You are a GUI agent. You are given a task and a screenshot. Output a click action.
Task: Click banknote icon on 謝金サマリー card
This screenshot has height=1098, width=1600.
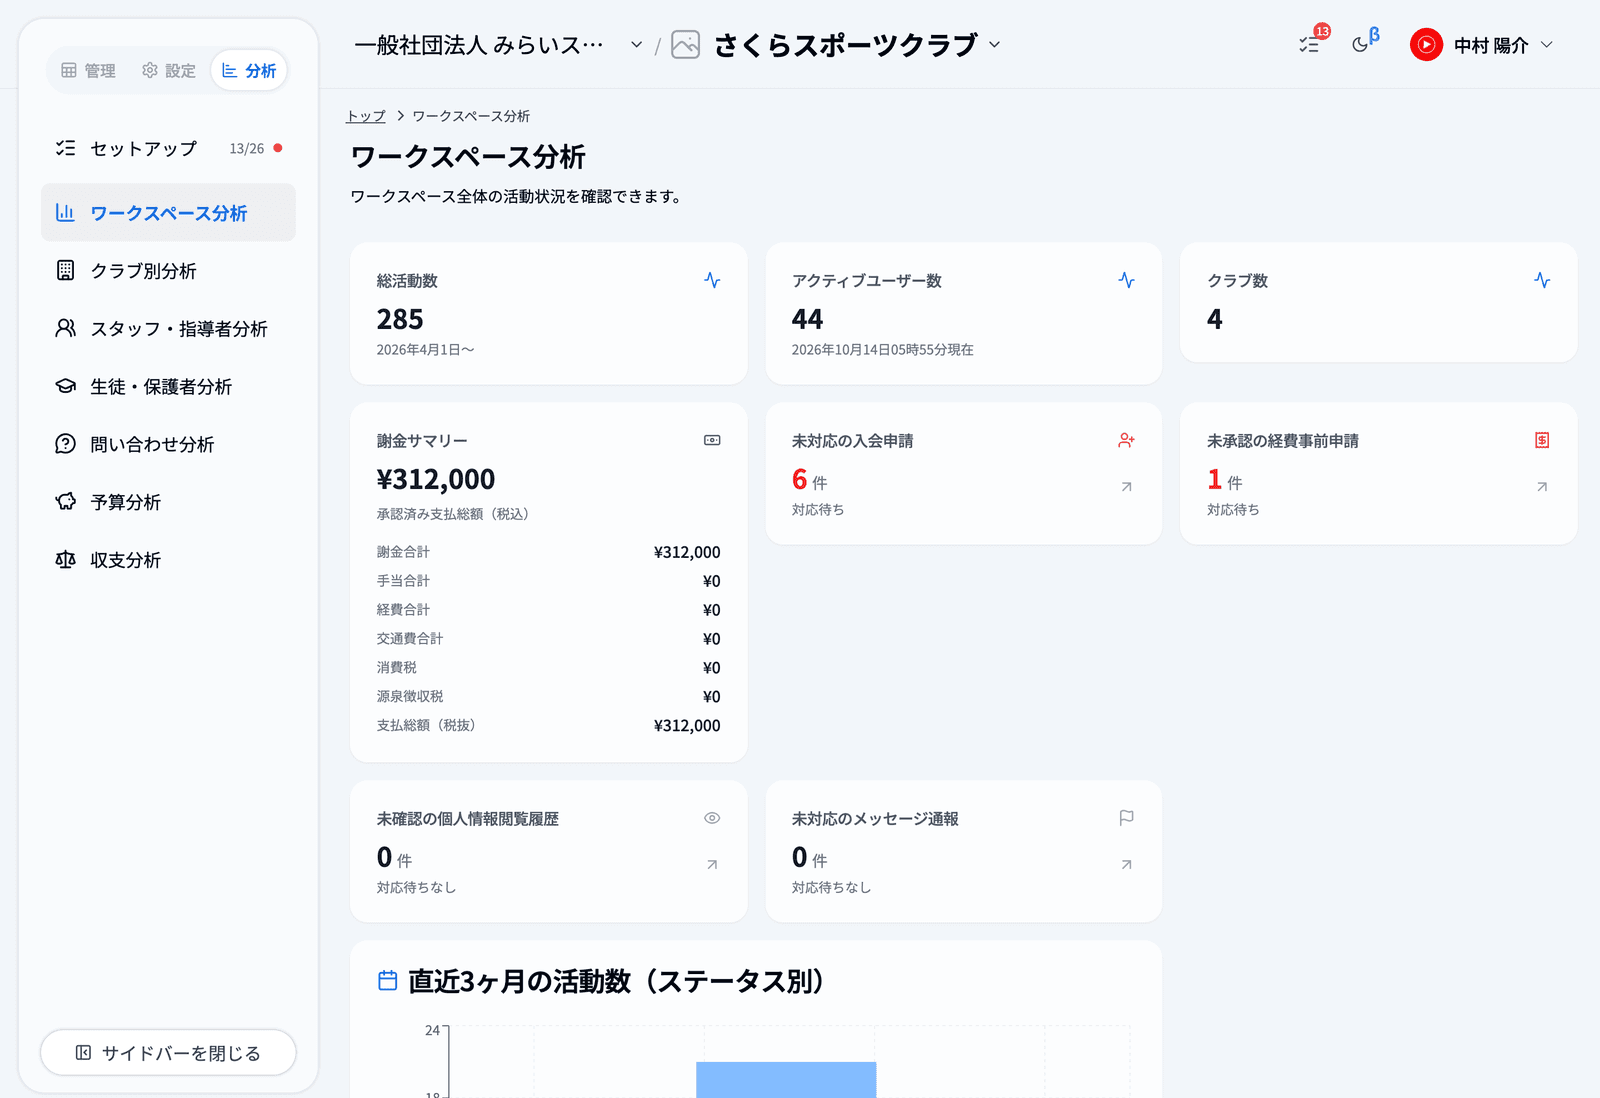(712, 440)
